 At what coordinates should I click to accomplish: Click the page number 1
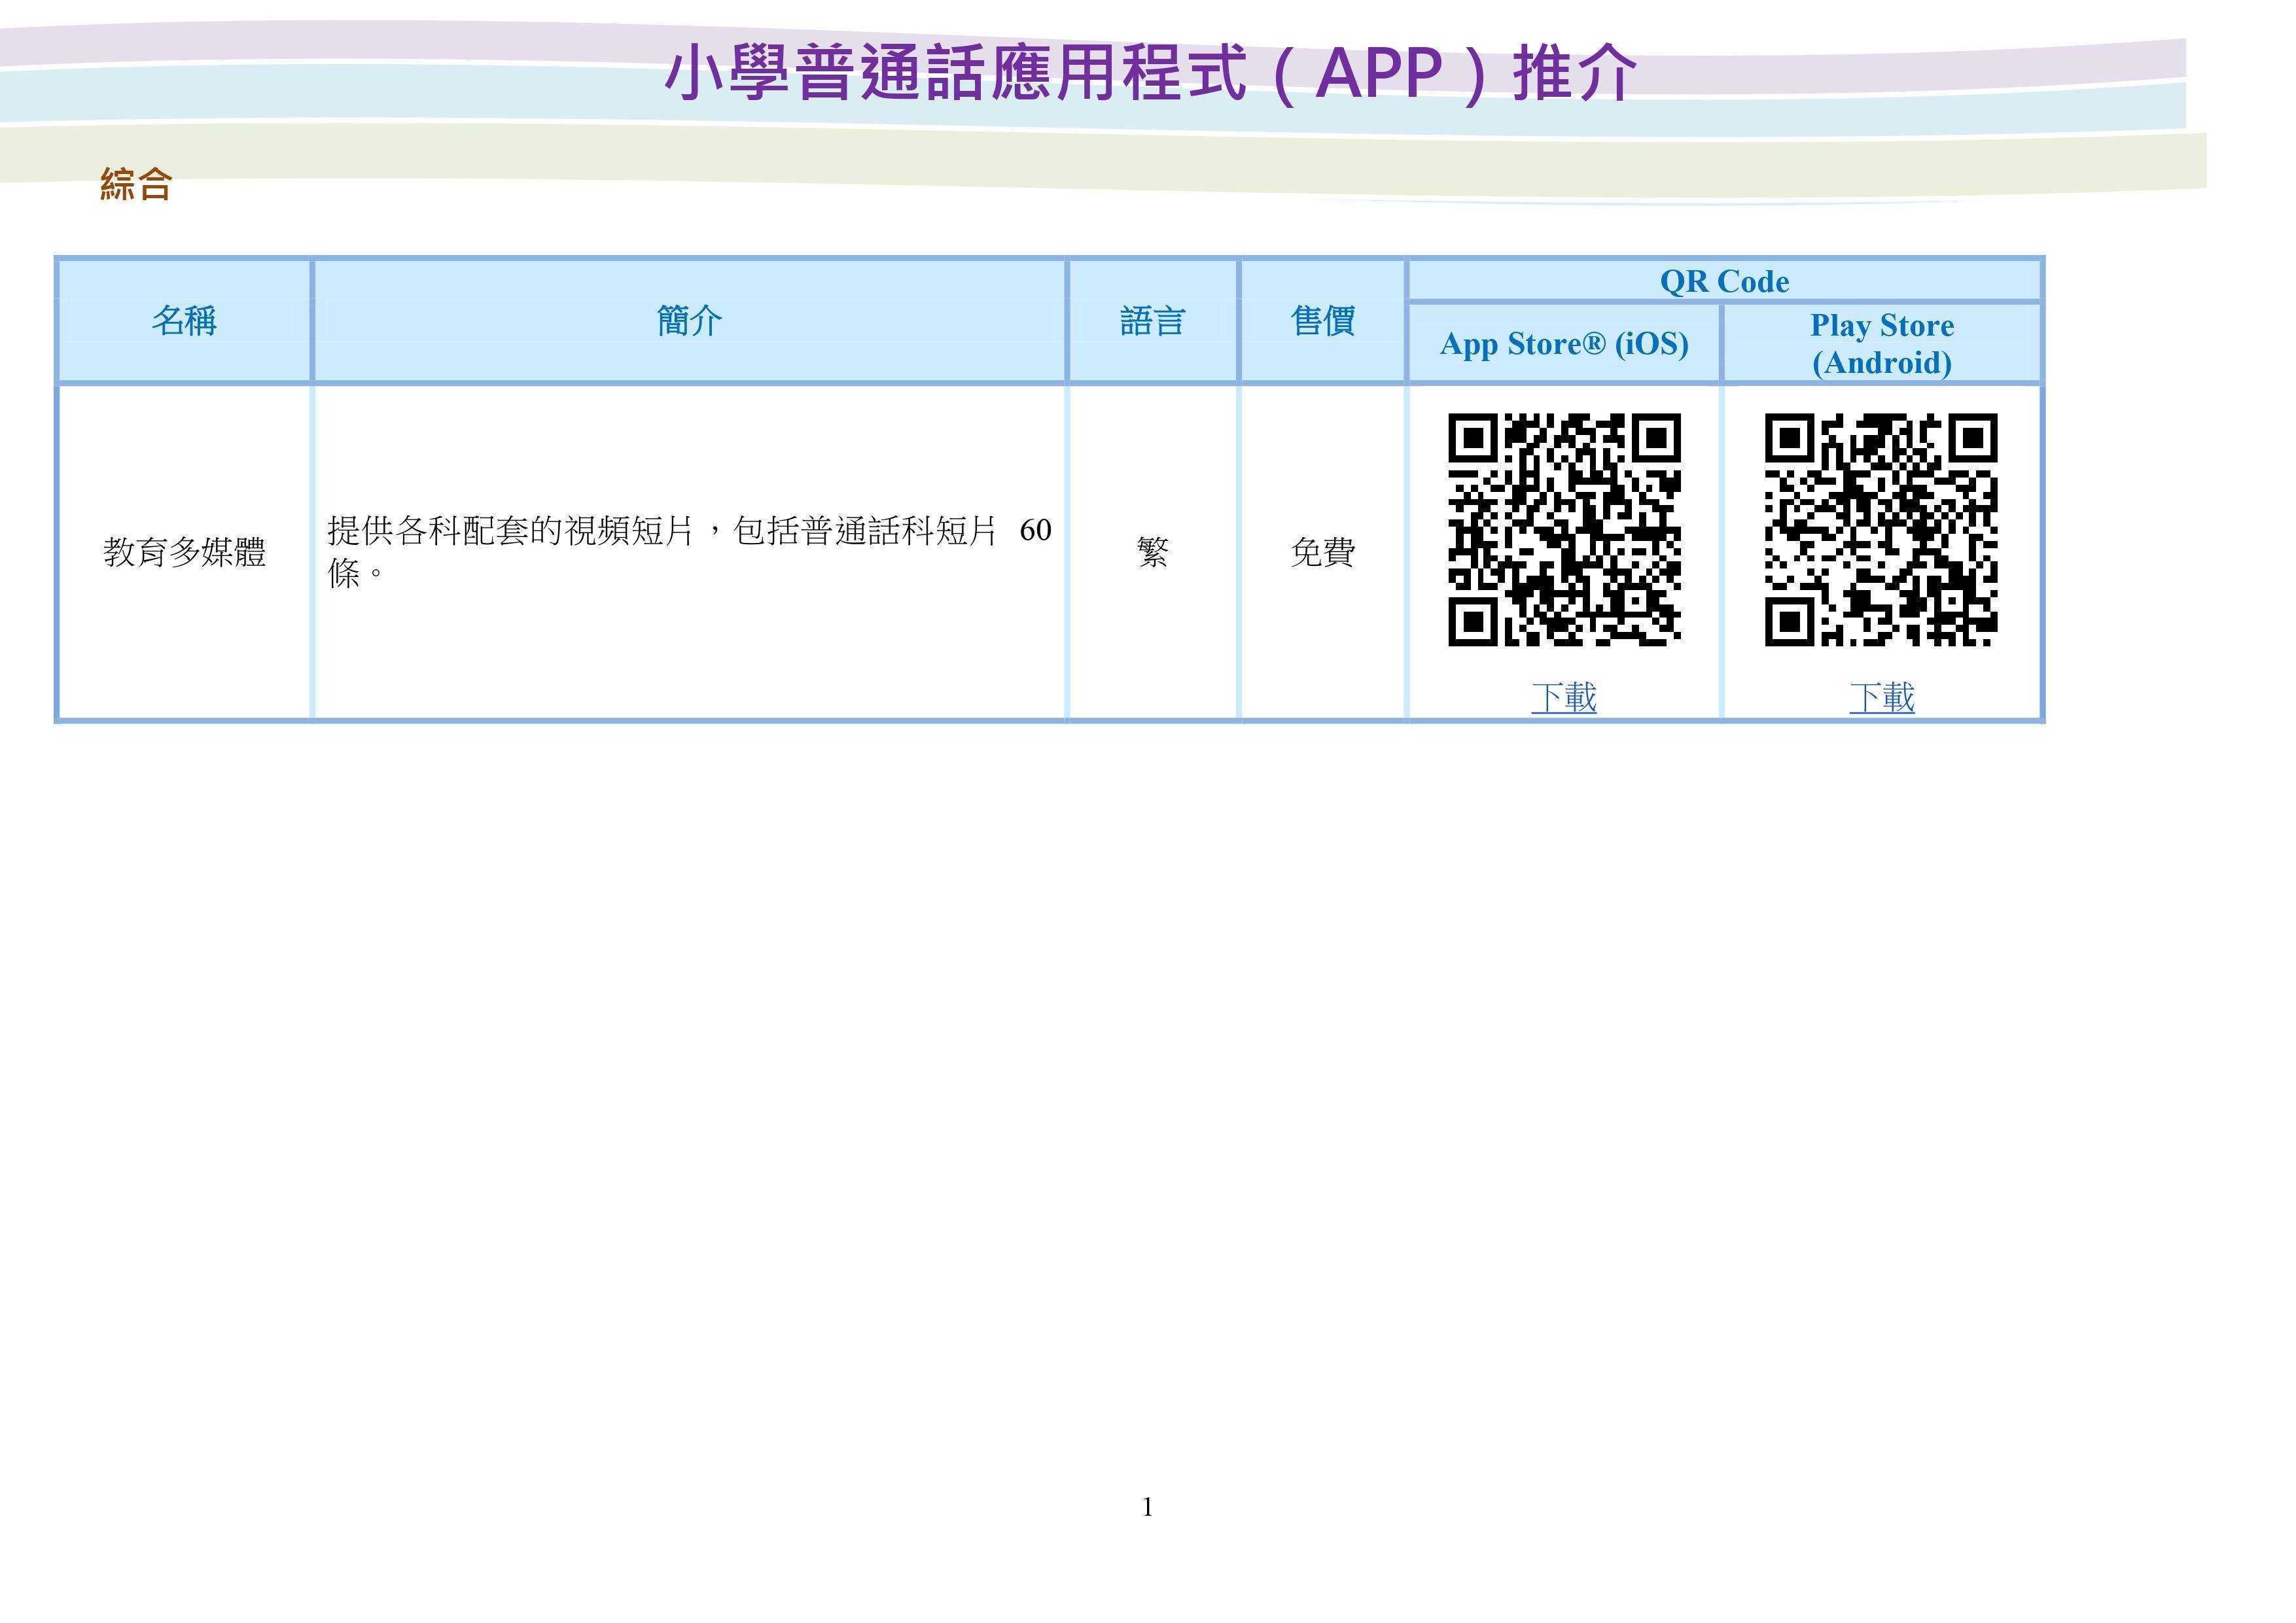[x=1148, y=1507]
